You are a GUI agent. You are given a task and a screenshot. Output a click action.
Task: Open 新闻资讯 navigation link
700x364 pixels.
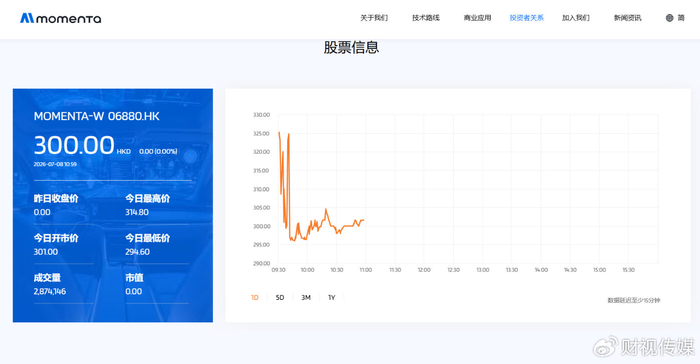pos(627,18)
